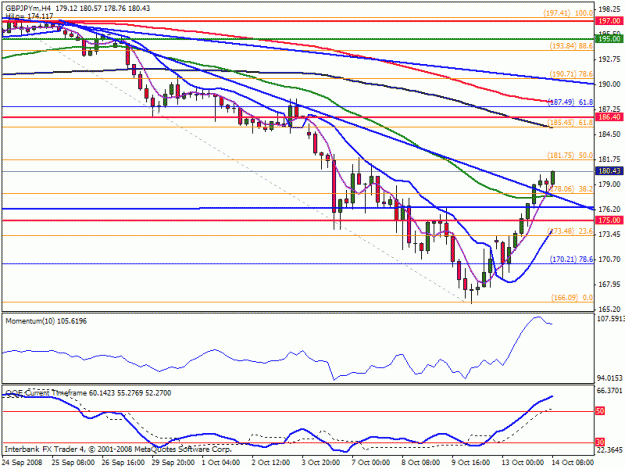625x469 pixels.
Task: Select the 9 Oct 16:00 date marker
Action: tap(471, 462)
